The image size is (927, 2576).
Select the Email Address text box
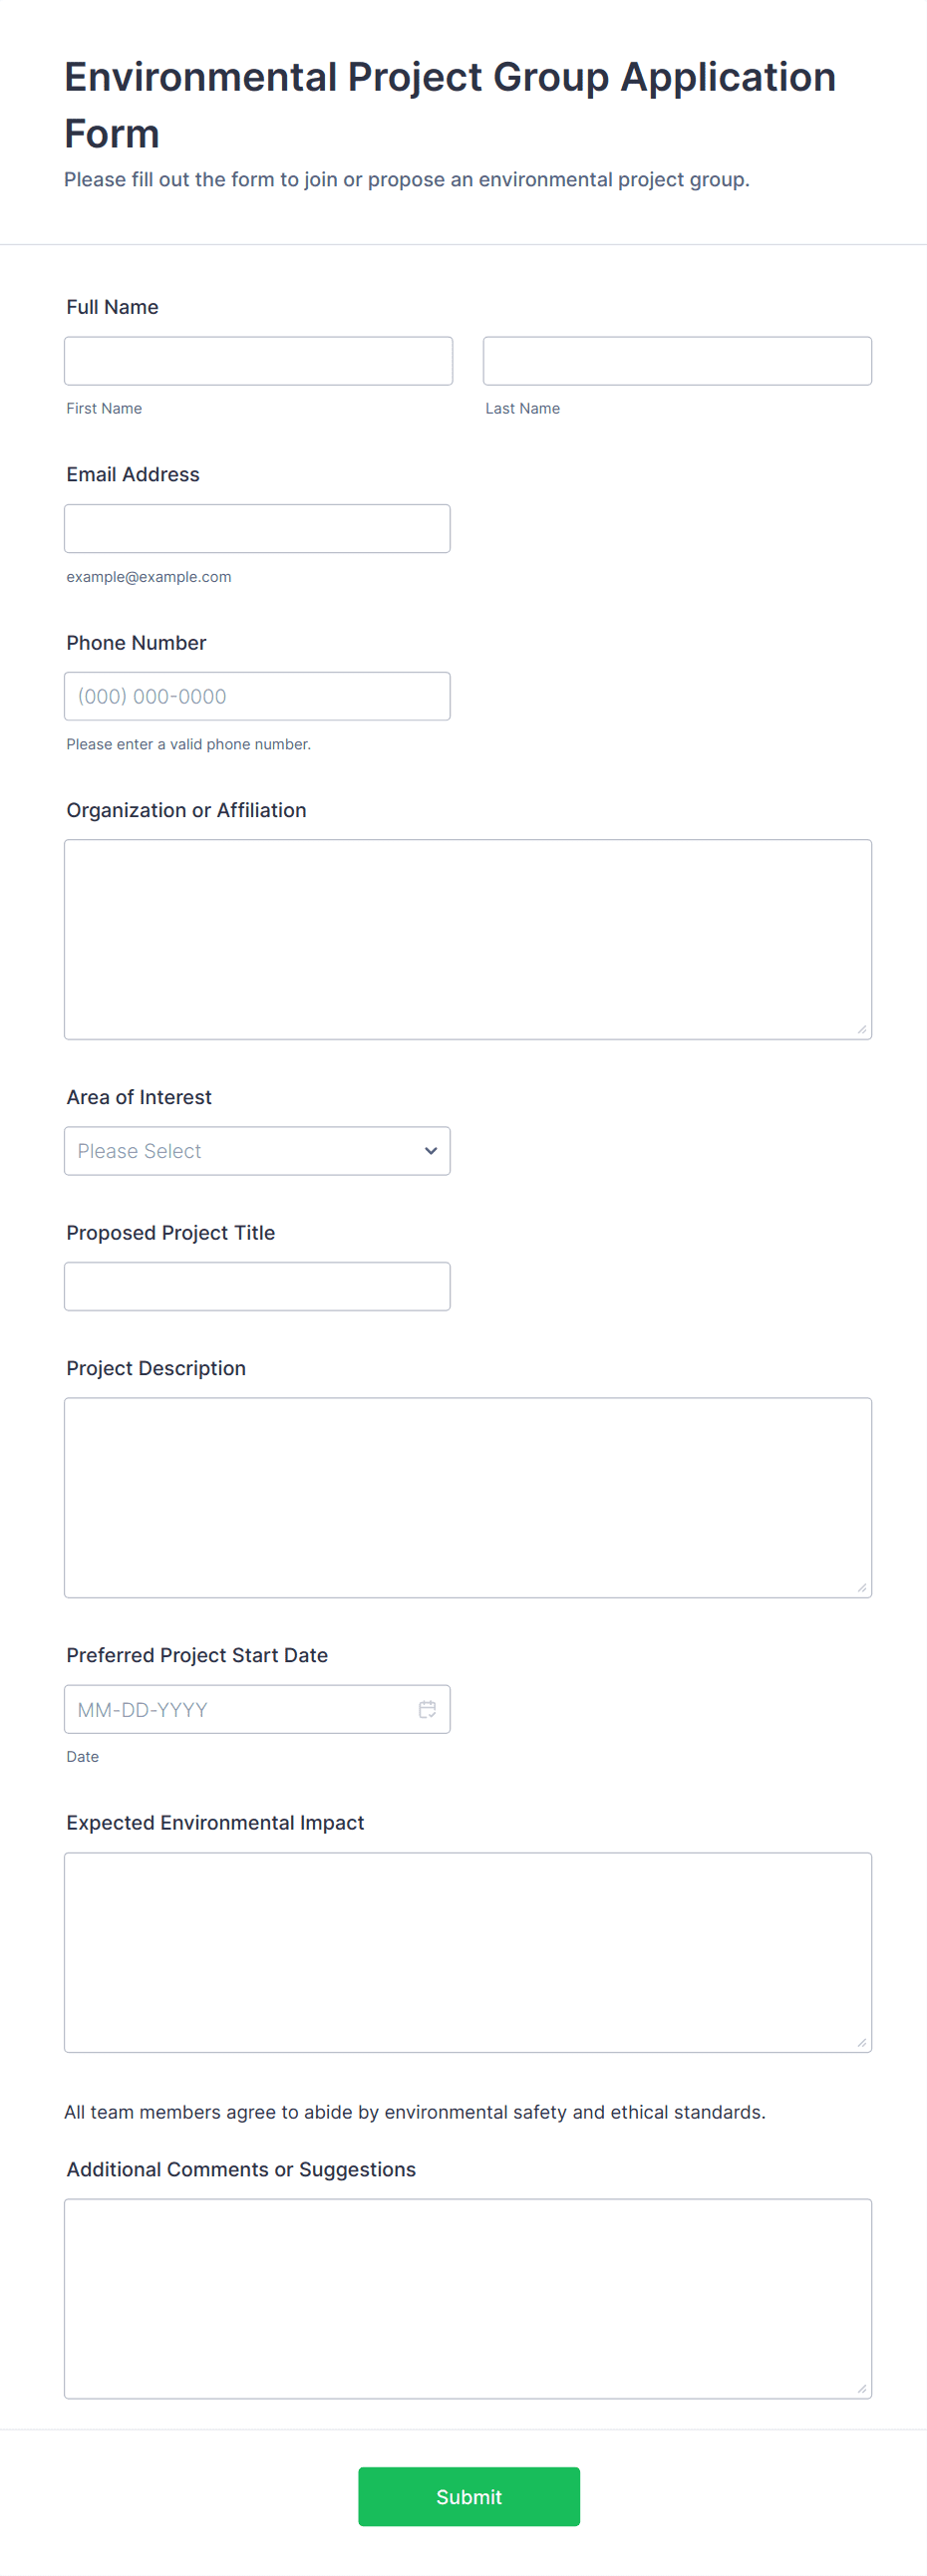click(256, 528)
